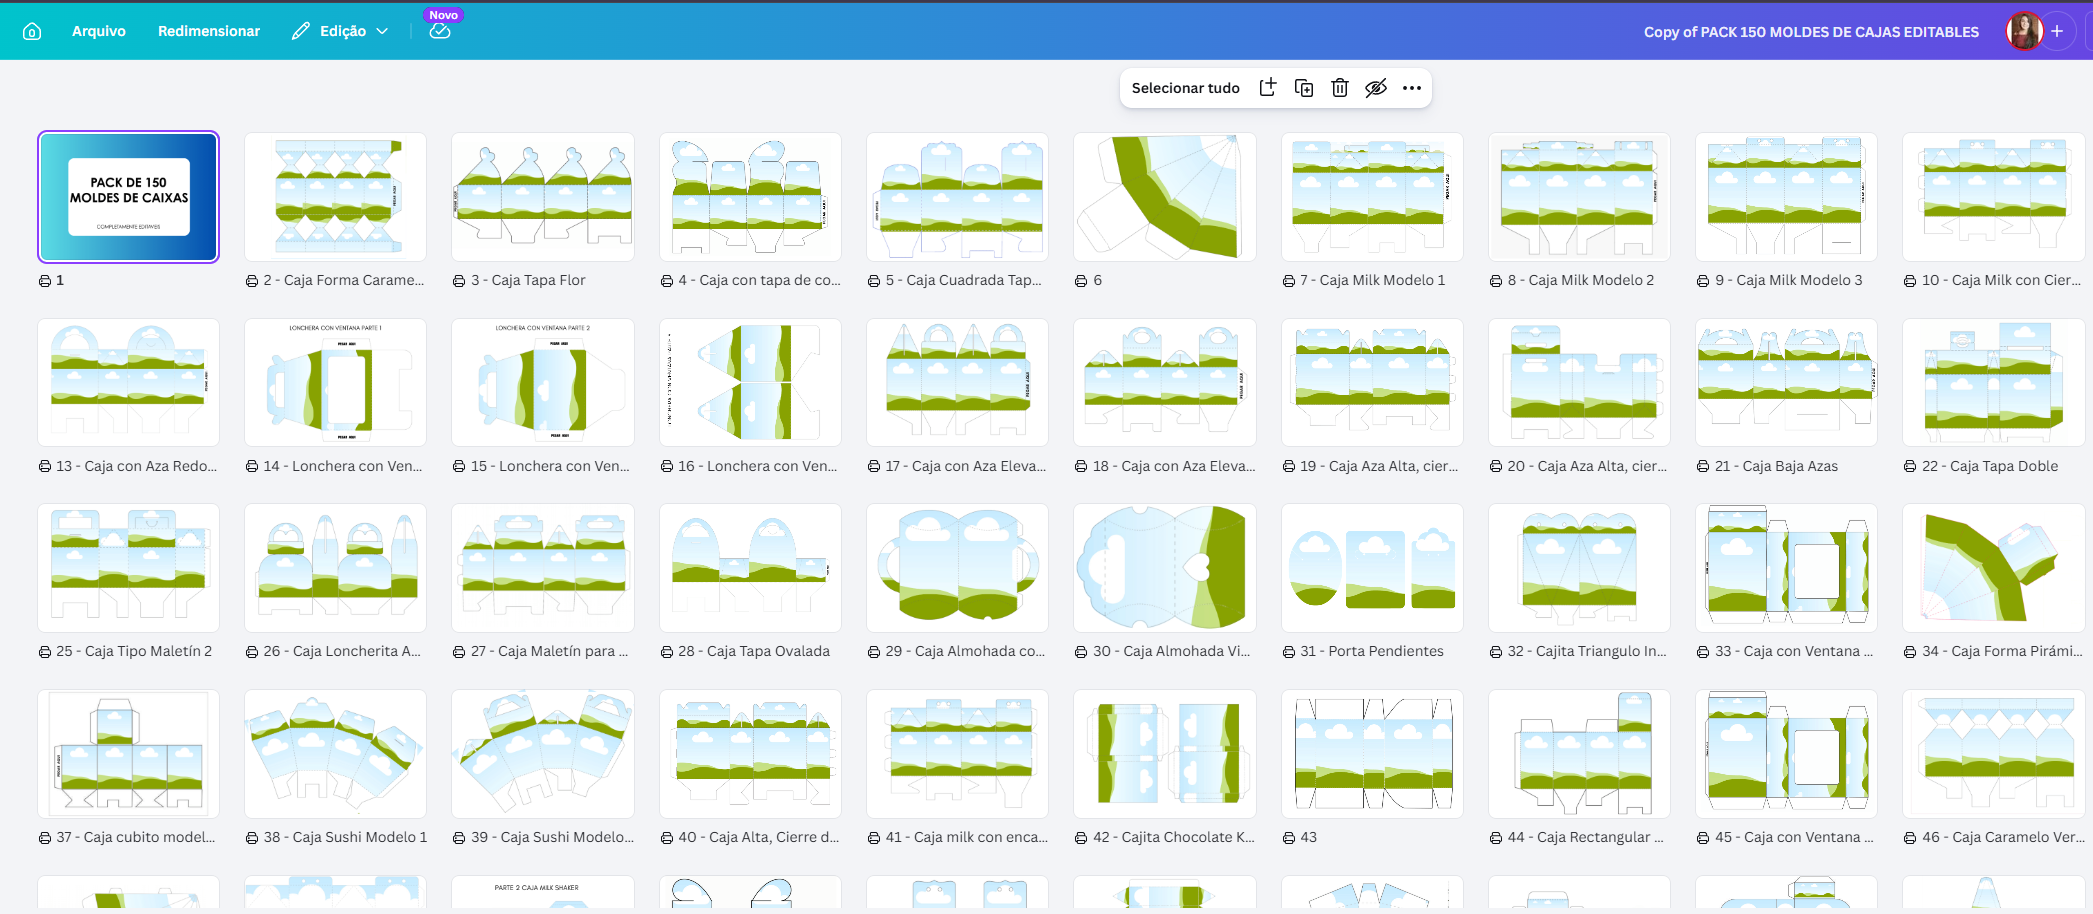2093x914 pixels.
Task: Open the user profile avatar
Action: pos(2024,31)
